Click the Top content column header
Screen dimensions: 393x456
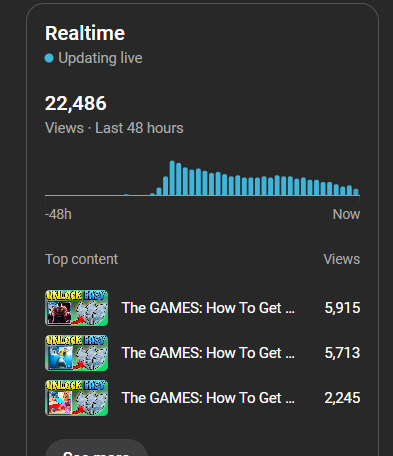[x=81, y=259]
